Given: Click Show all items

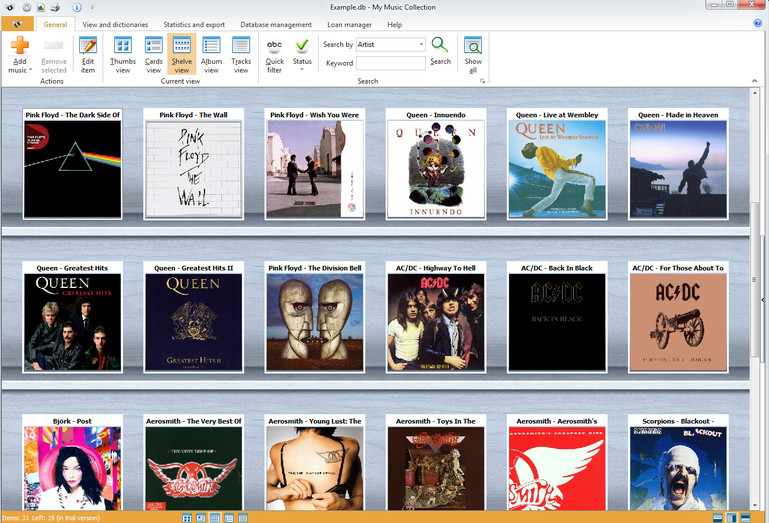Looking at the screenshot, I should 473,54.
